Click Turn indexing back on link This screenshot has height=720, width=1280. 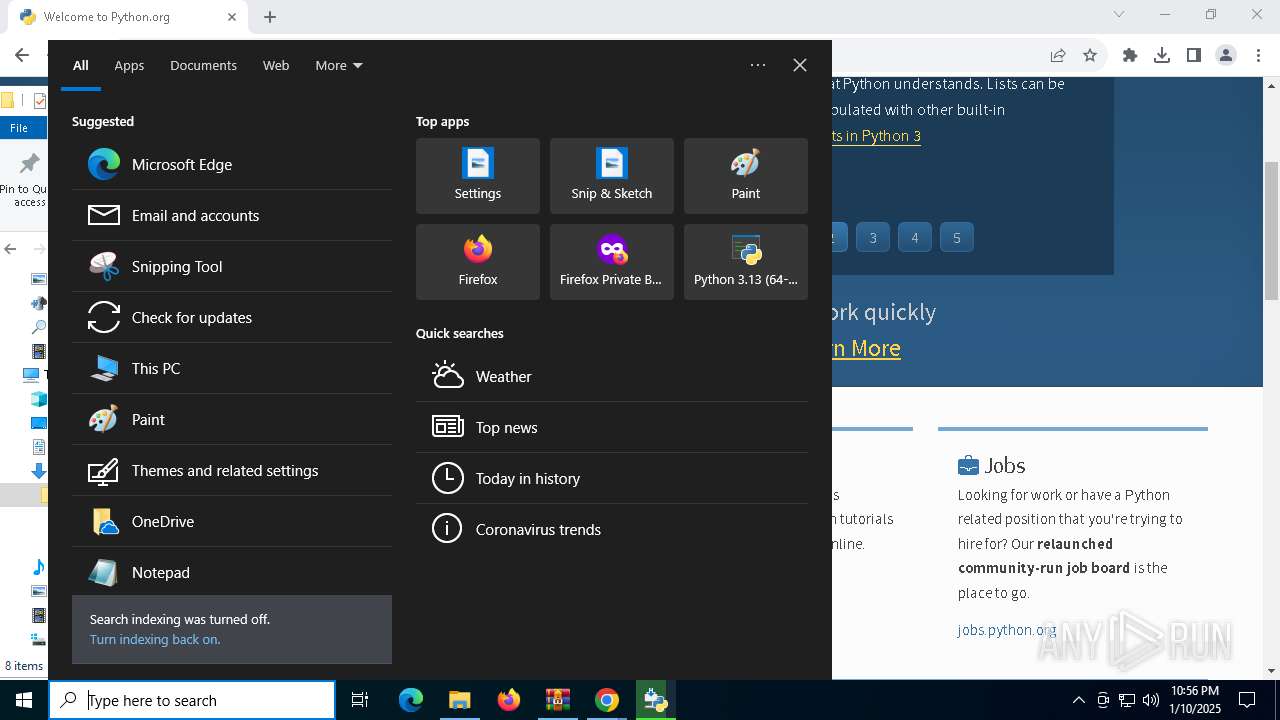(x=155, y=640)
